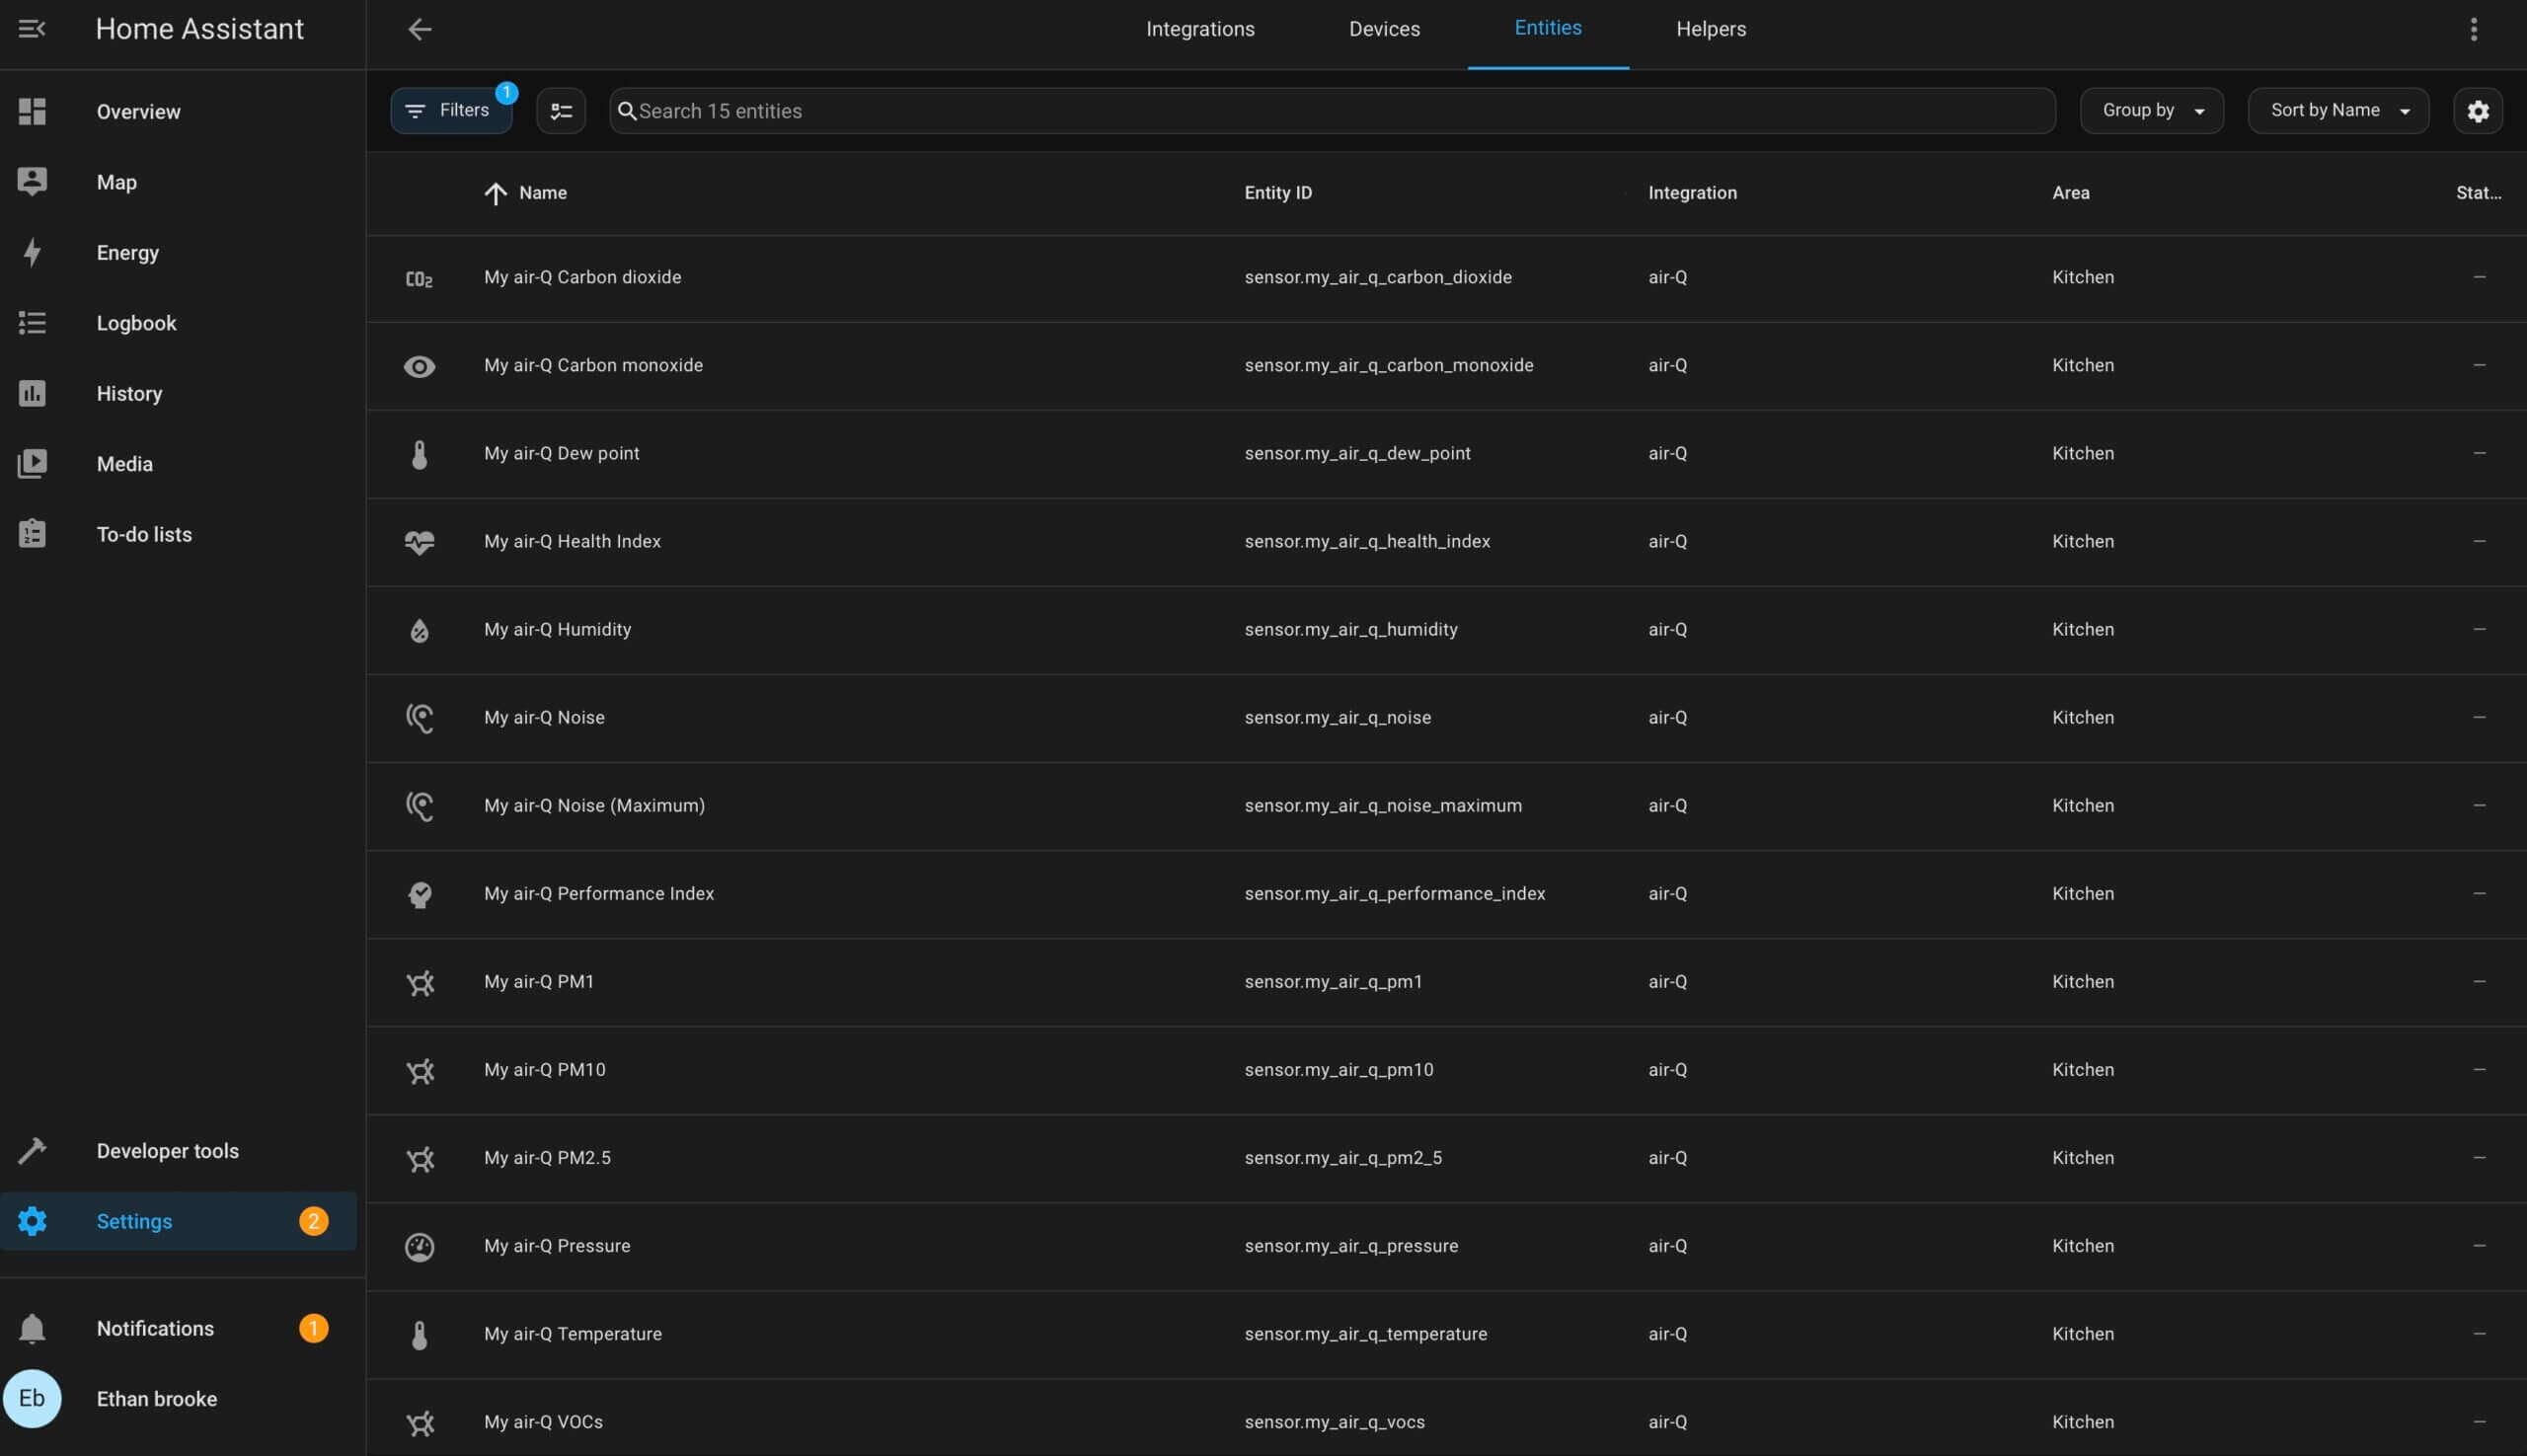The height and width of the screenshot is (1456, 2527).
Task: Click the head icon for Performance Index
Action: pyautogui.click(x=419, y=894)
